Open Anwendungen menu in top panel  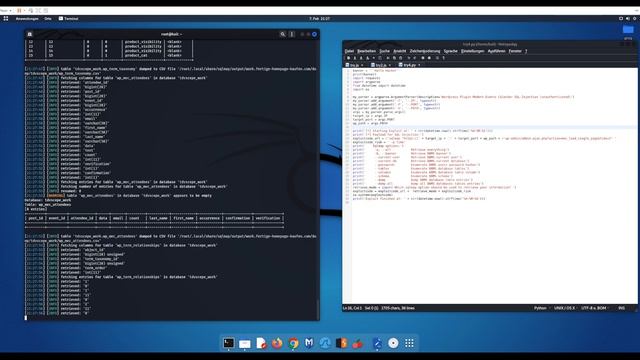click(x=27, y=18)
